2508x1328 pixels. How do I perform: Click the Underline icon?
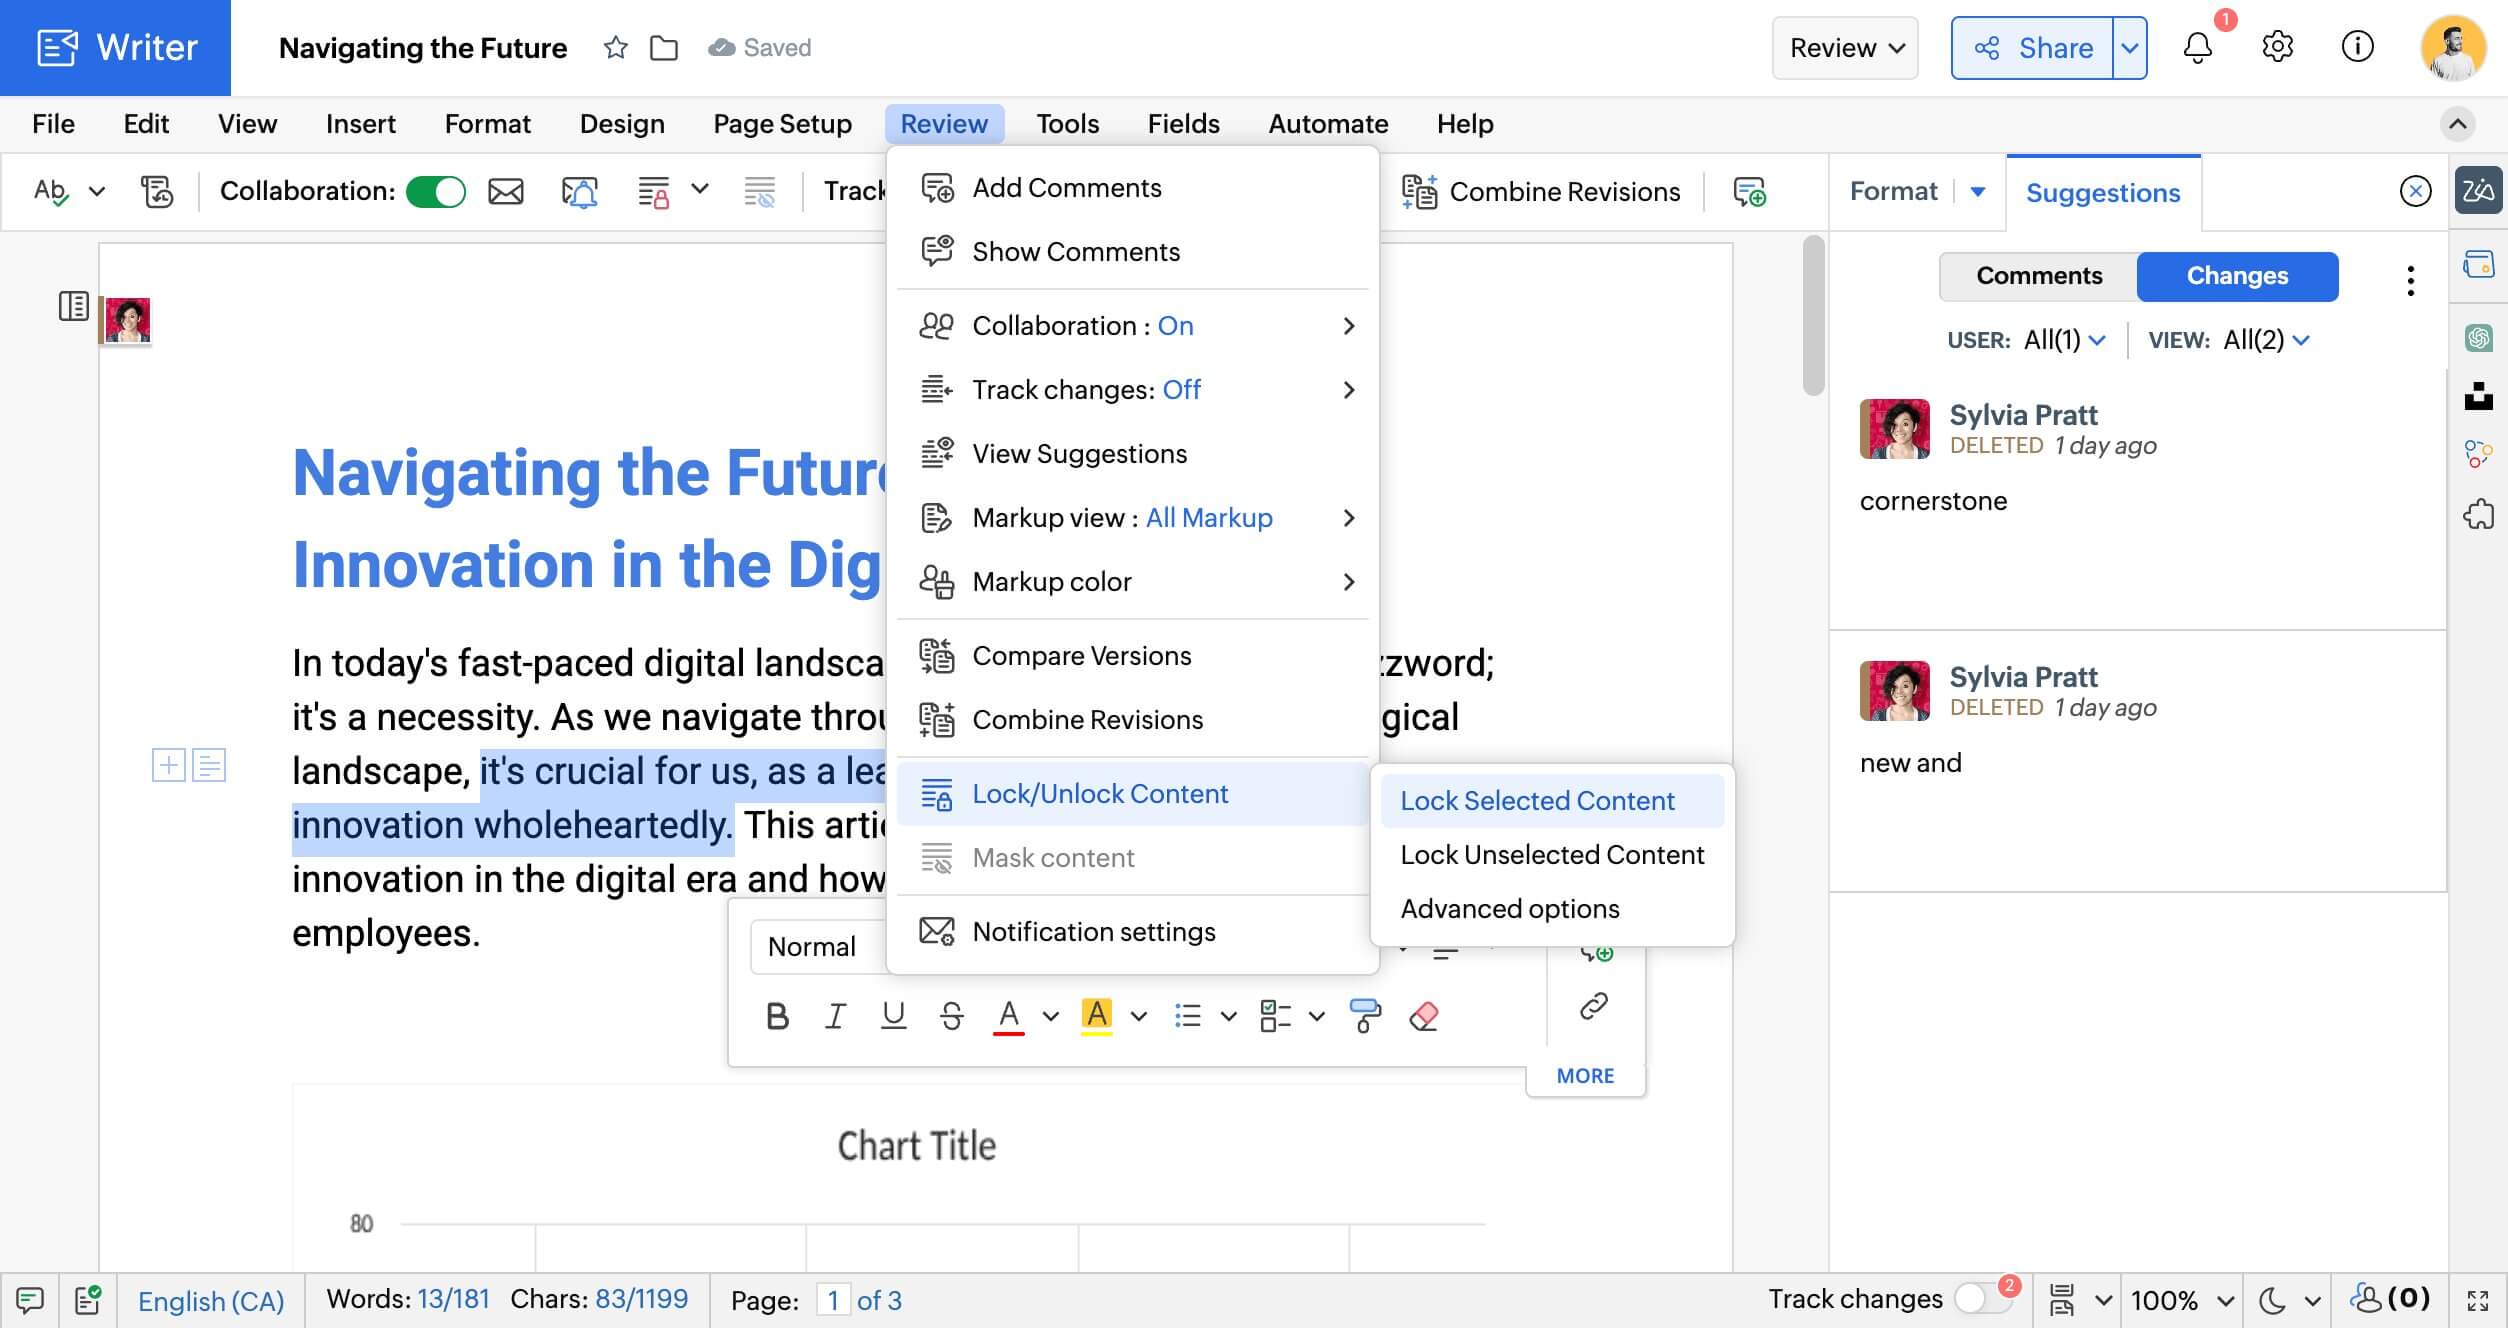point(893,1016)
